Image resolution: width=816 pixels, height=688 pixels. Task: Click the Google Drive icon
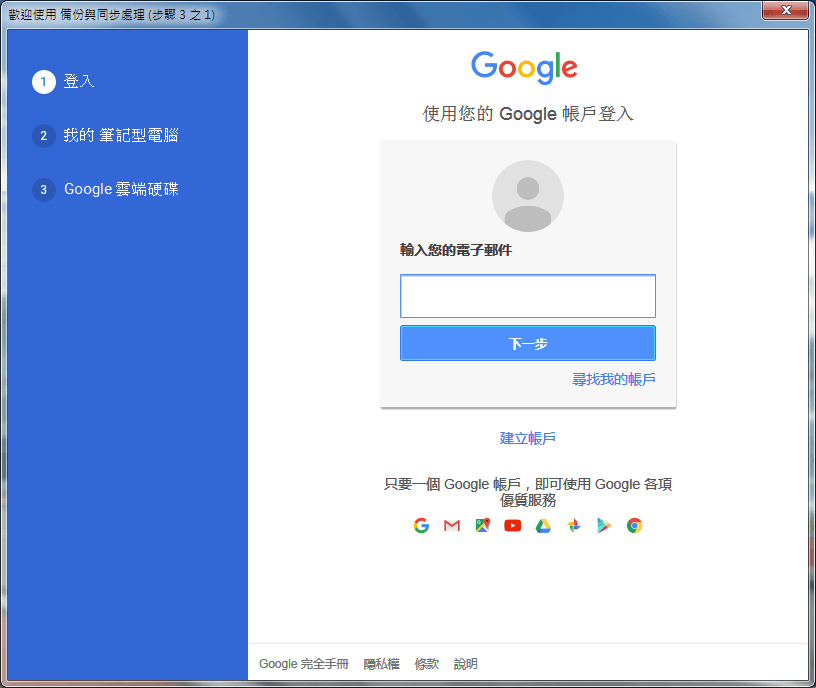click(x=543, y=525)
